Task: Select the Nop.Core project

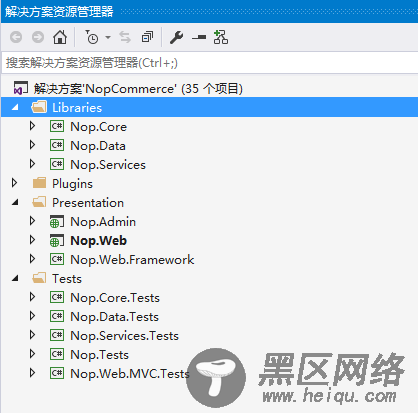Action: tap(98, 127)
